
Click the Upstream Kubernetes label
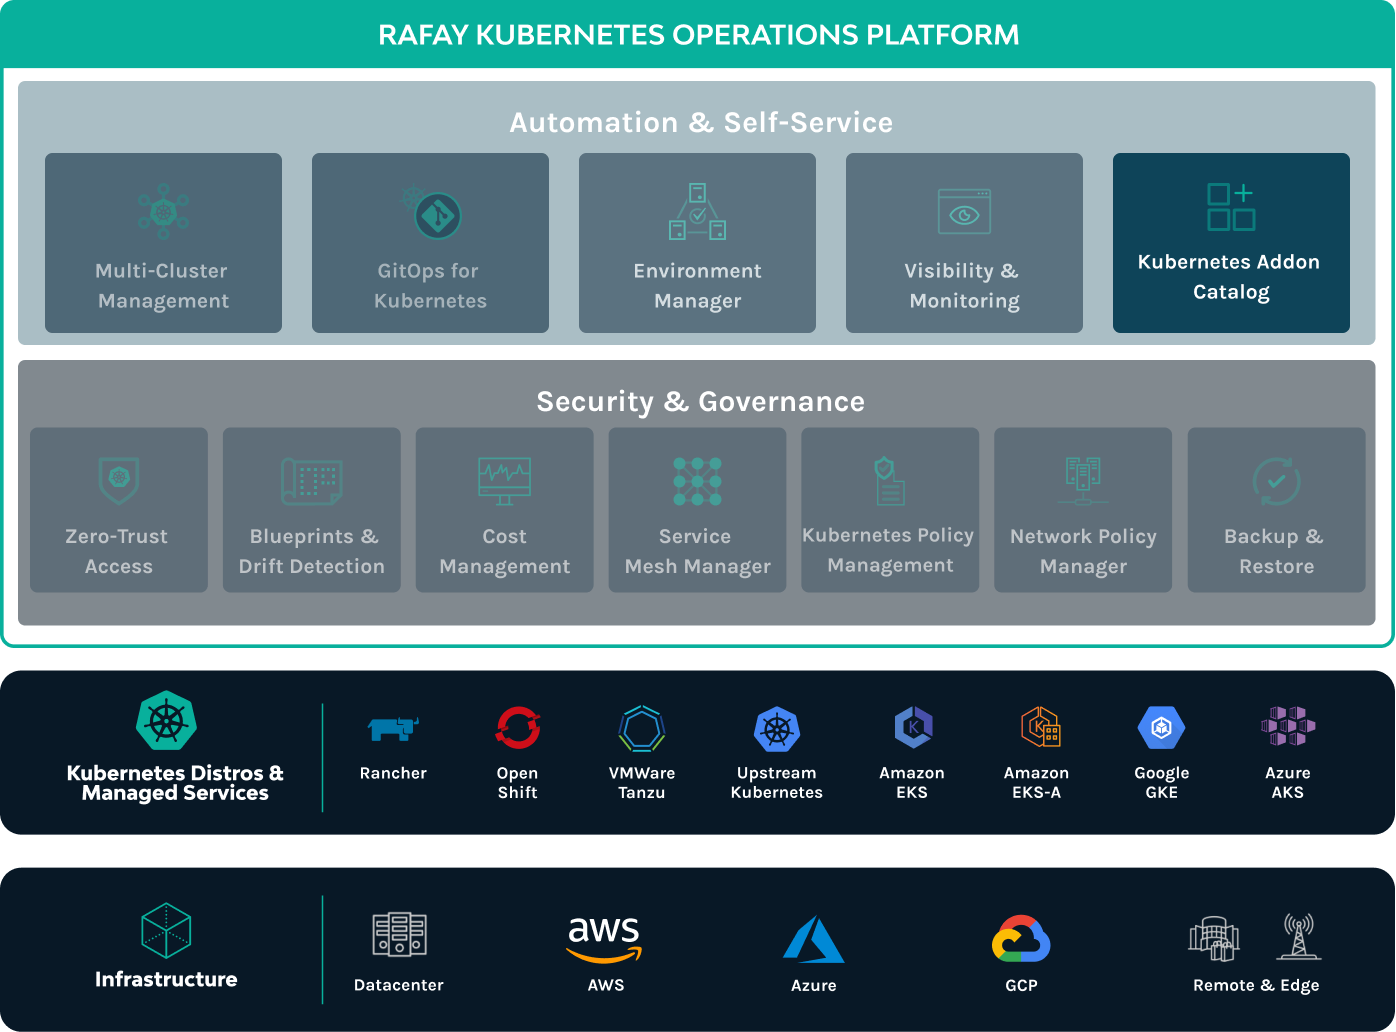(777, 782)
